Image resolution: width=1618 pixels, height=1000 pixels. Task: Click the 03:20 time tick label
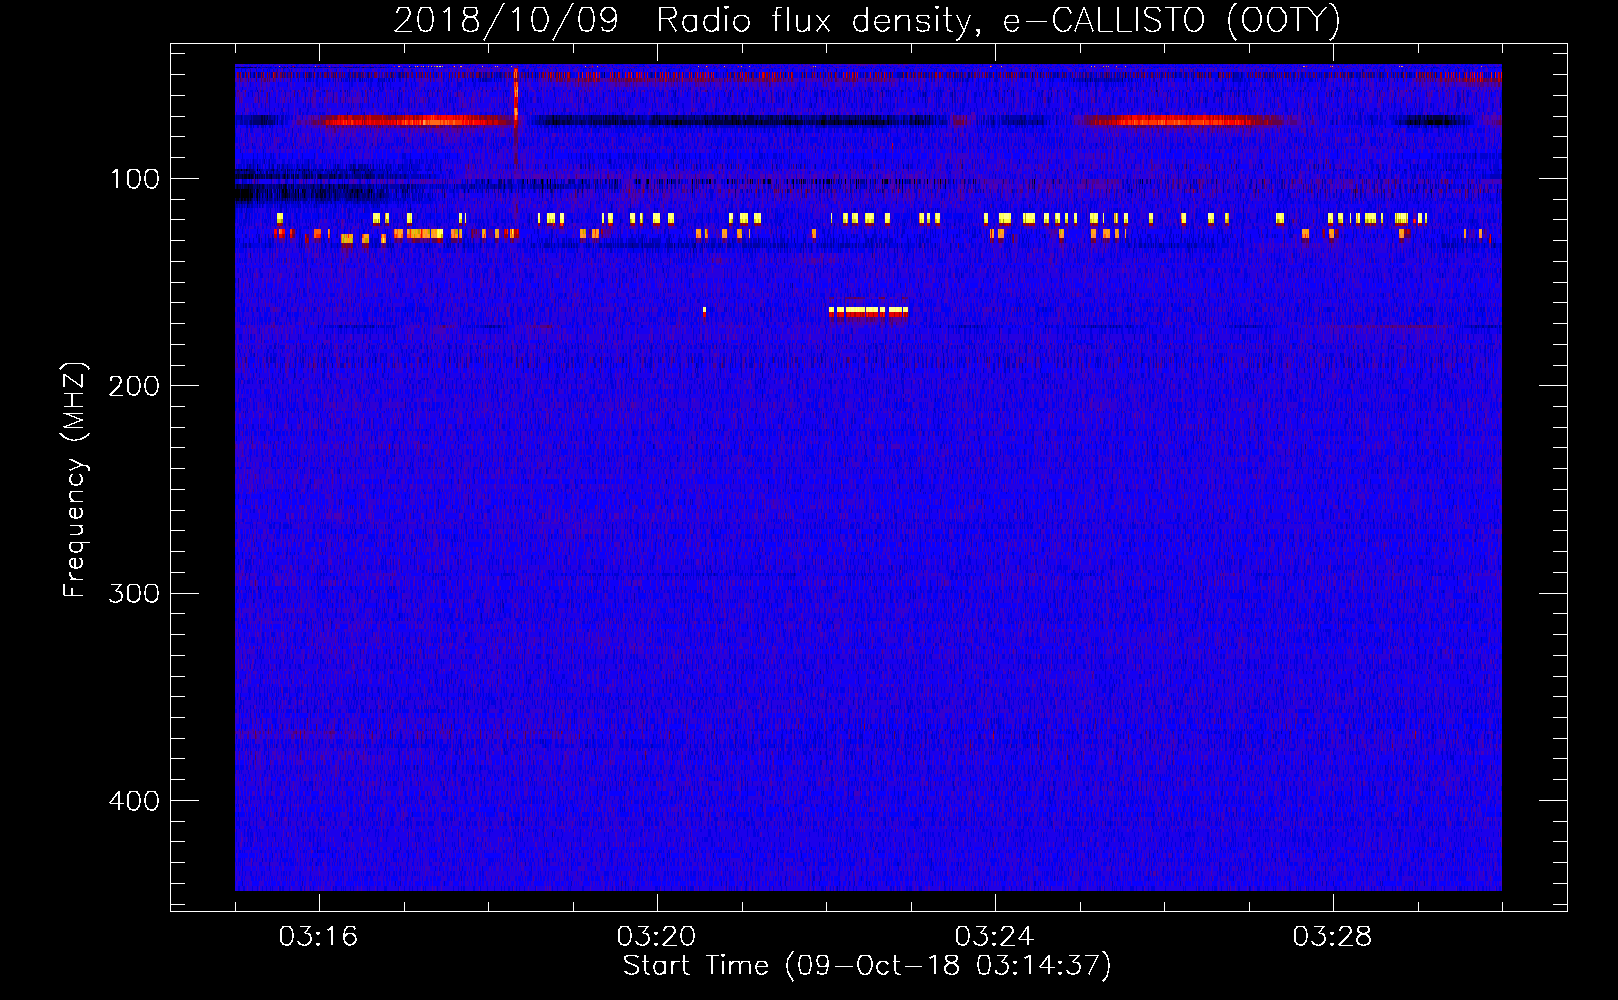click(x=656, y=937)
